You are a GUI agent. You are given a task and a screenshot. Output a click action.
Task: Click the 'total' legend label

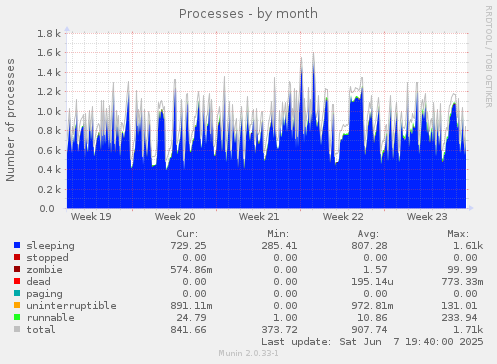tap(41, 330)
